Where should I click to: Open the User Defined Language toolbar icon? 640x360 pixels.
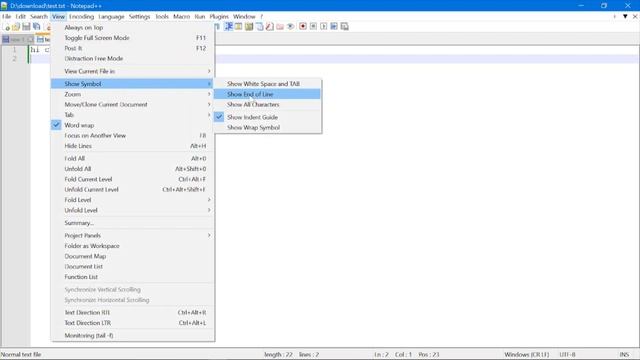point(238,27)
